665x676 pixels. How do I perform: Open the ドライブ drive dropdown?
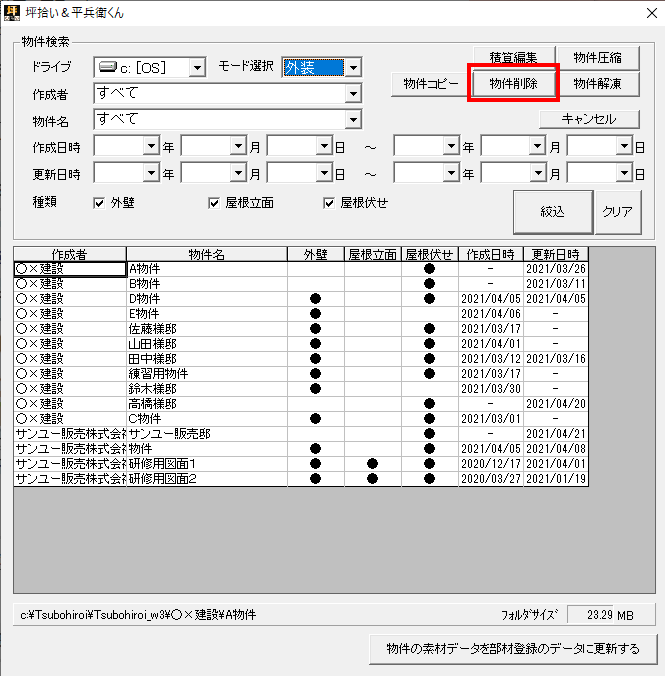tap(196, 68)
